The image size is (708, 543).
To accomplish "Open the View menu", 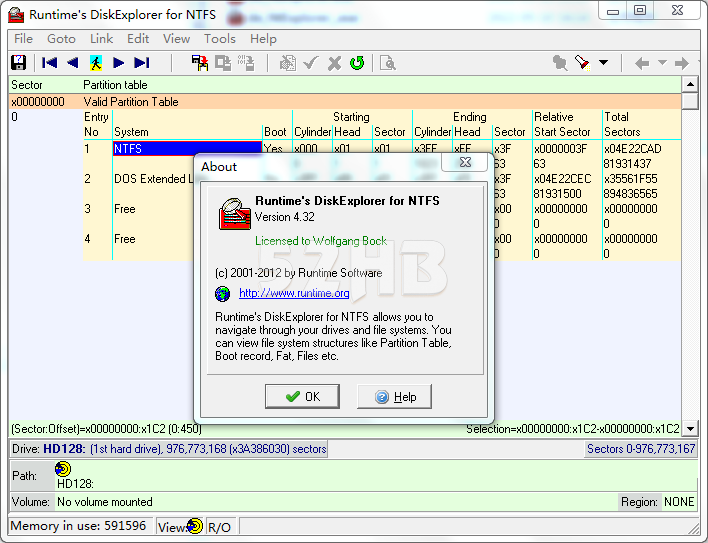I will (176, 39).
